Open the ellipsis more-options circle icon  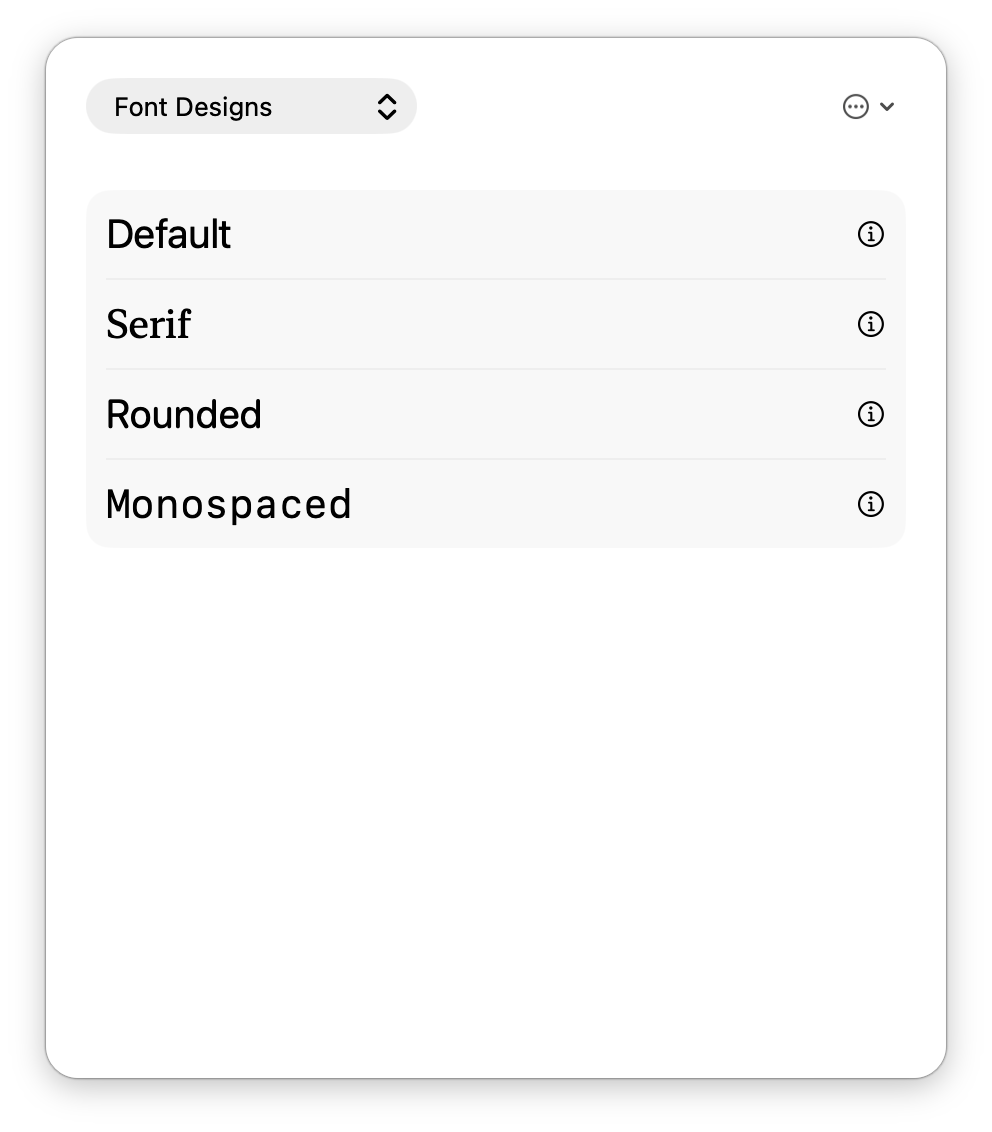pos(856,107)
